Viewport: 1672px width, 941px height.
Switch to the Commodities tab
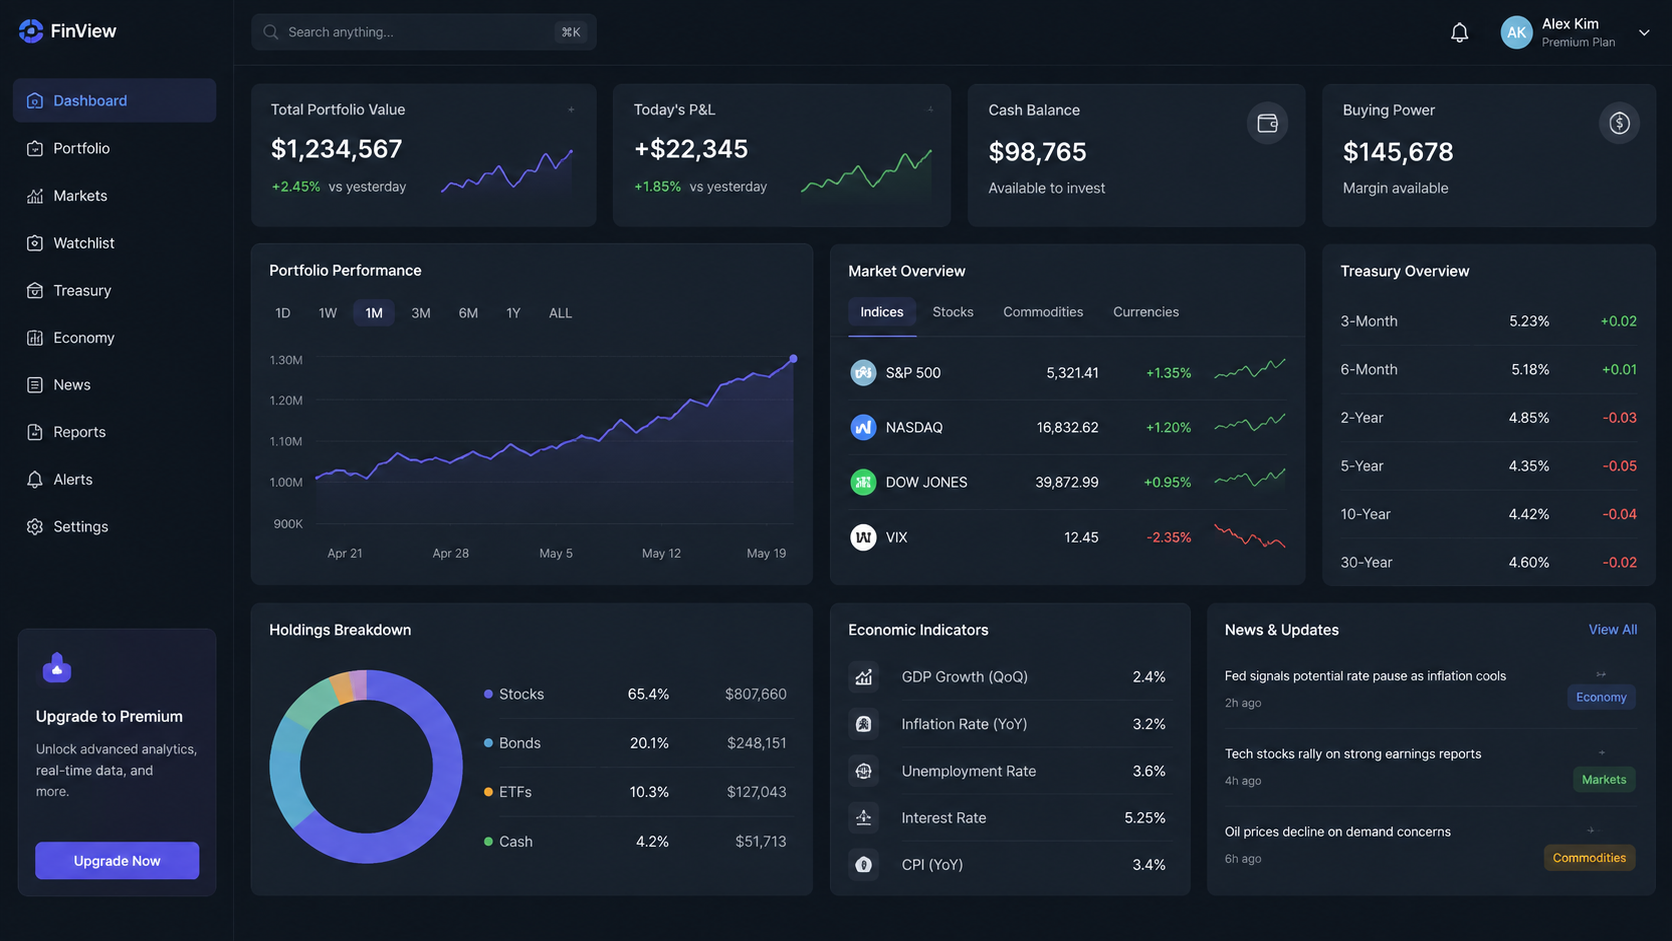(1043, 312)
